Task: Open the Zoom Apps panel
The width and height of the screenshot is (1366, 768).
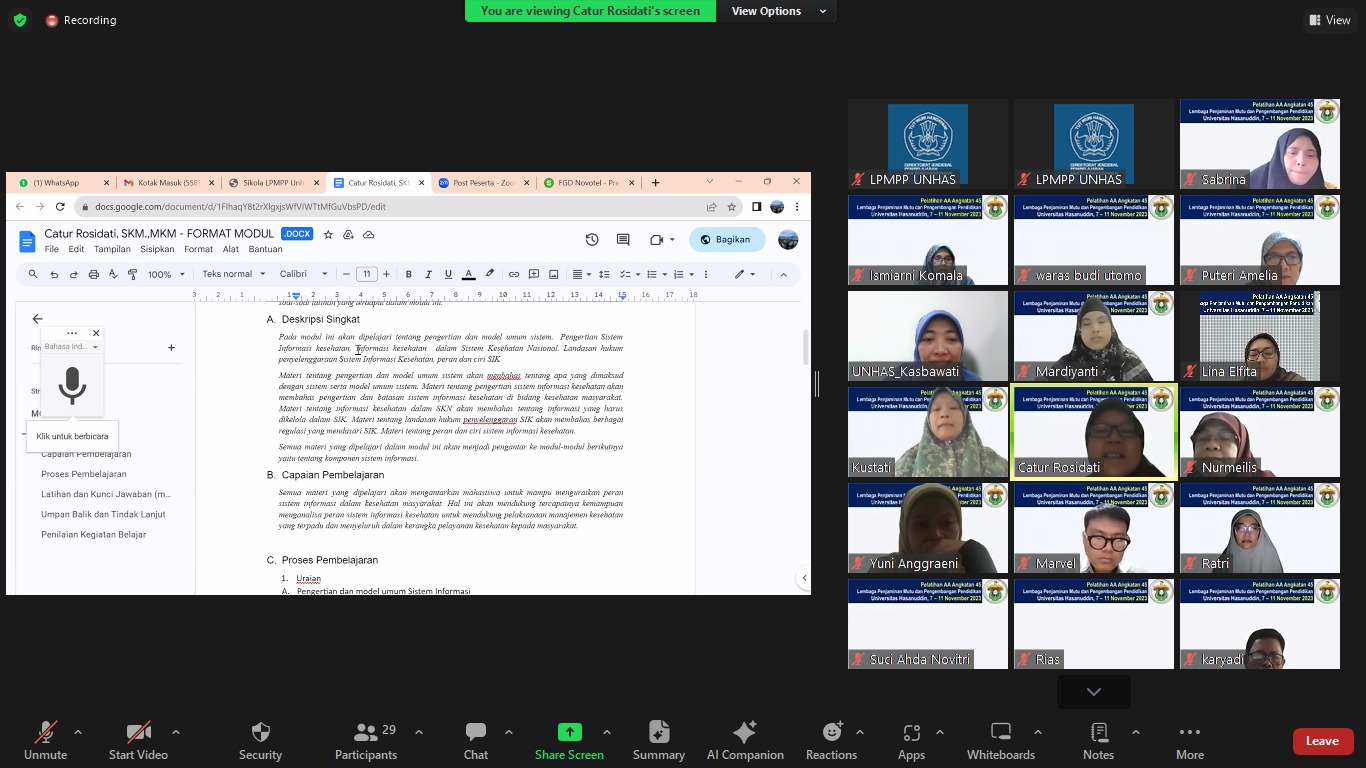Action: [911, 740]
